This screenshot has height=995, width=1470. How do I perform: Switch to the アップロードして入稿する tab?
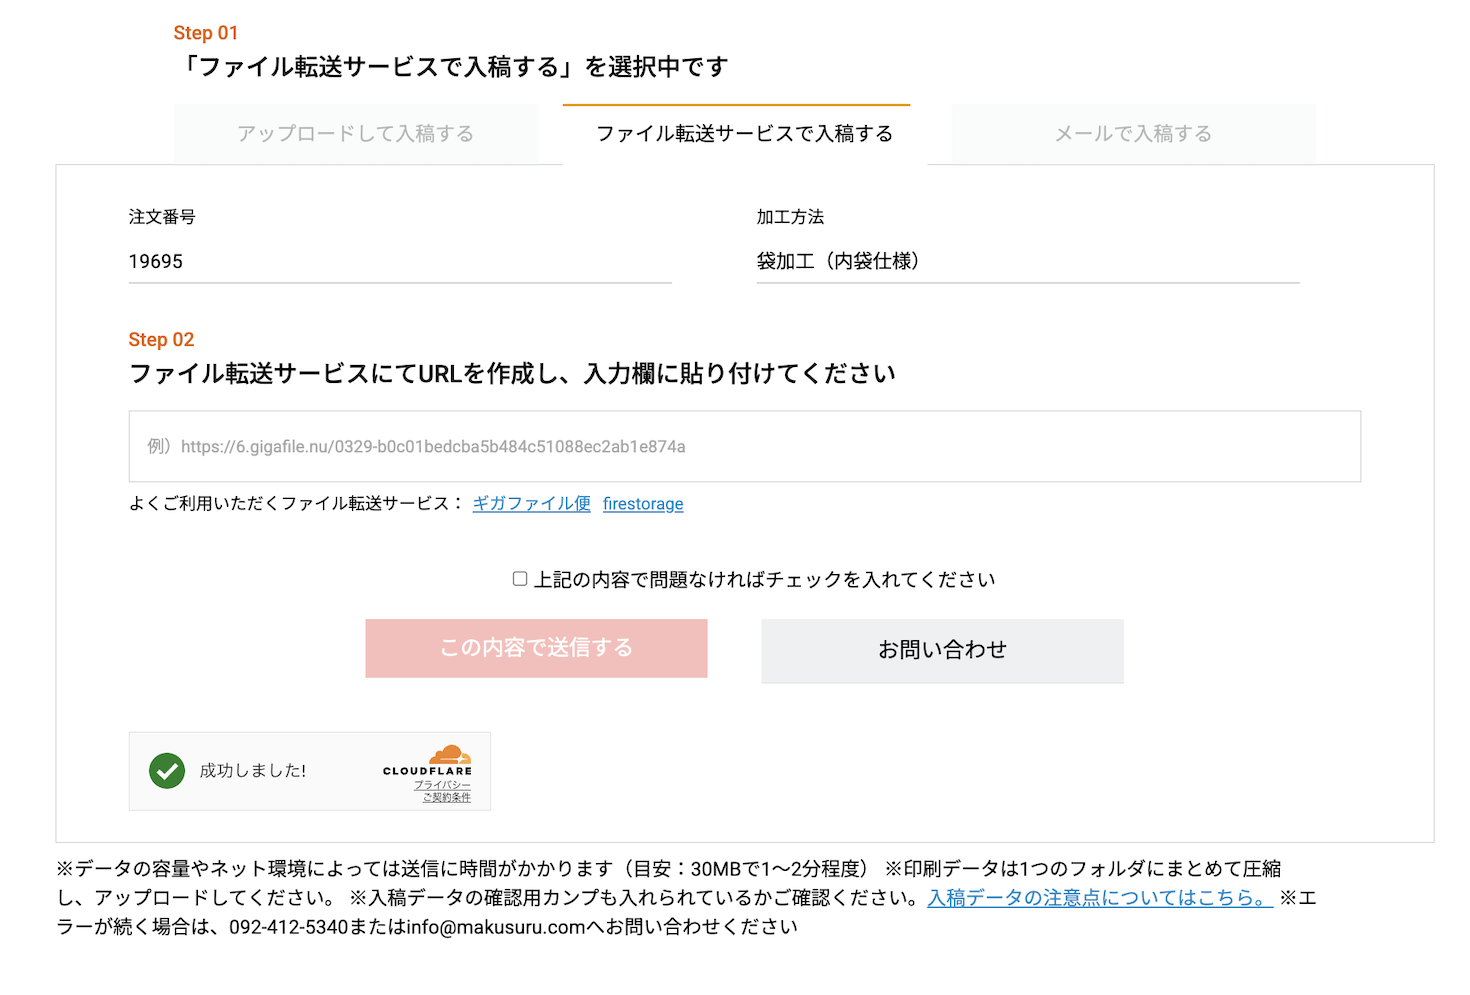pos(356,133)
